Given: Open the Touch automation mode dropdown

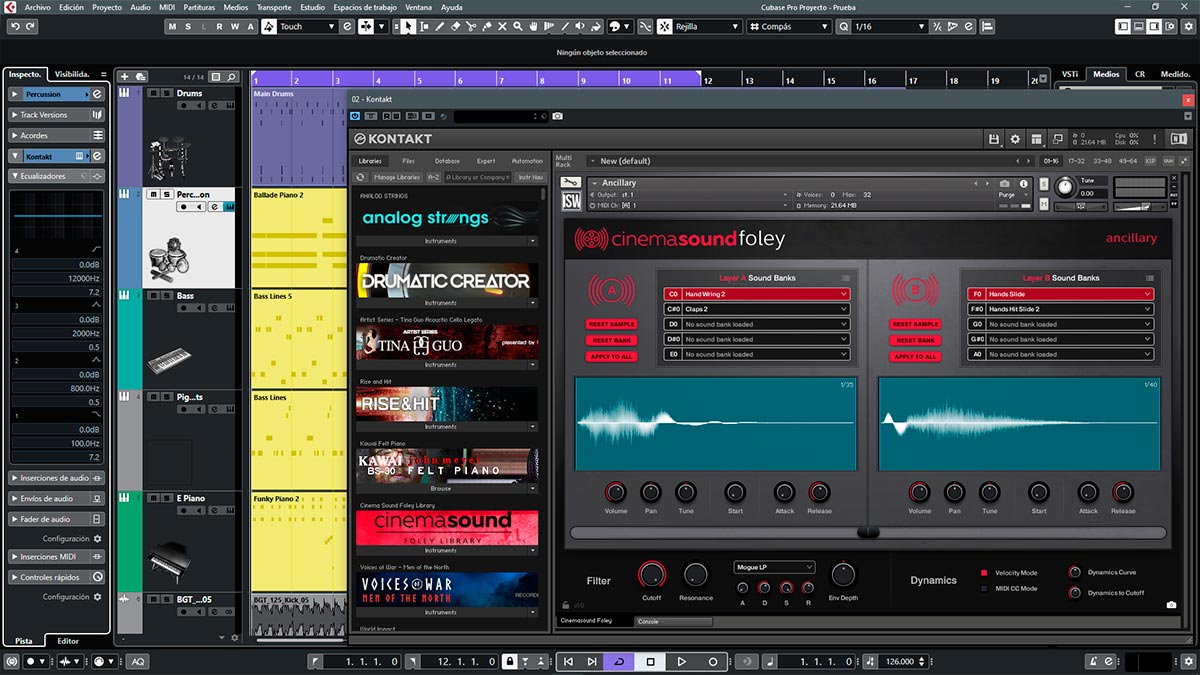Looking at the screenshot, I should (x=307, y=27).
